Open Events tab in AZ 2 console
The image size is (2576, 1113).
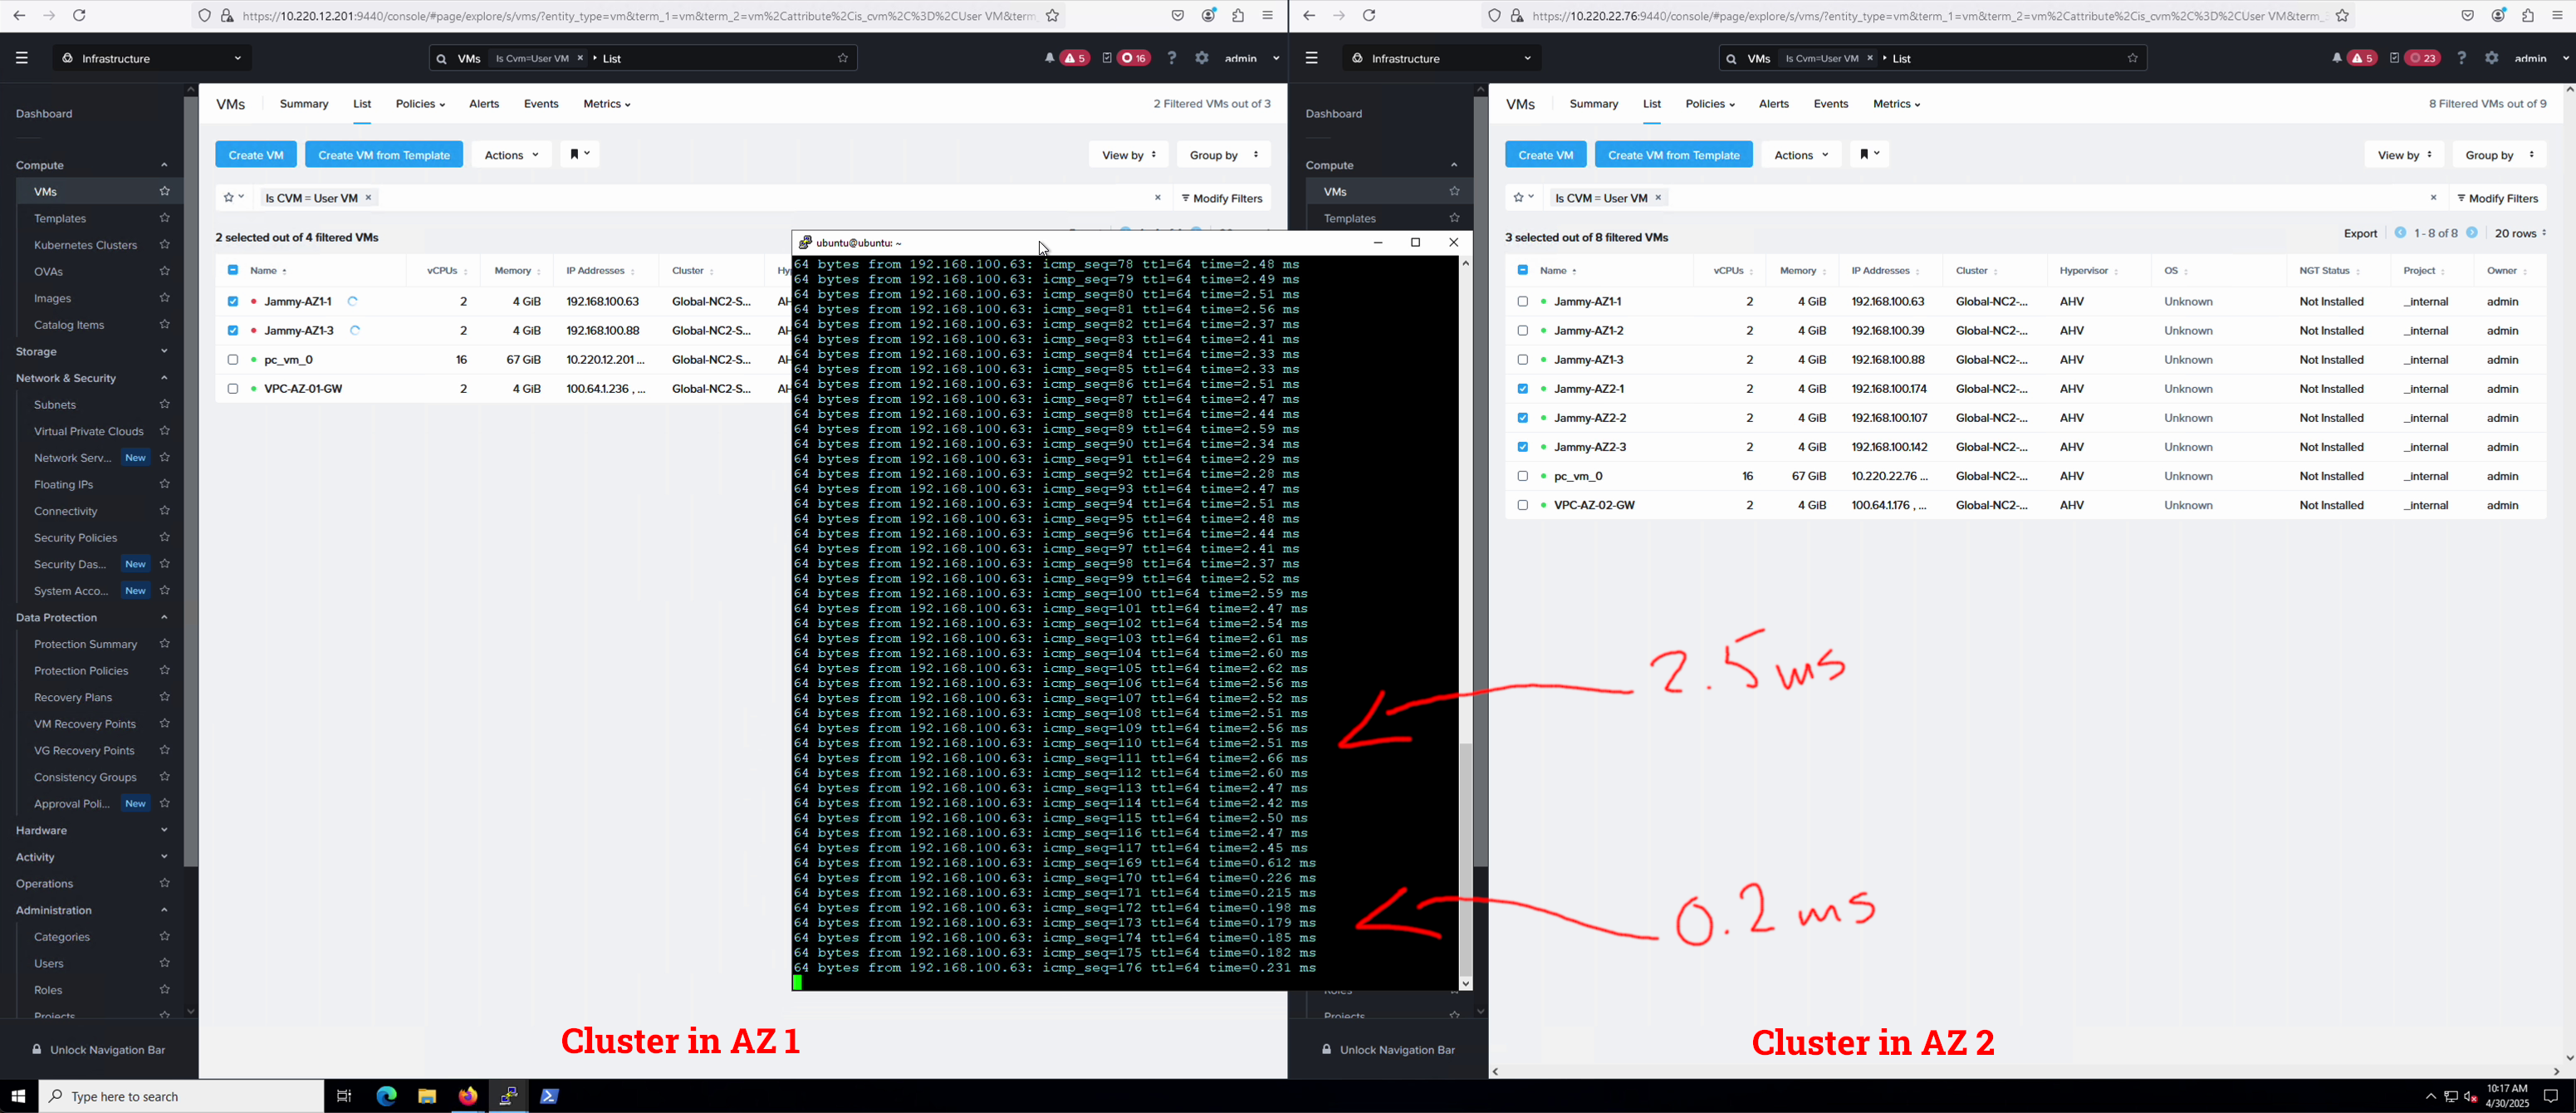pyautogui.click(x=1831, y=104)
